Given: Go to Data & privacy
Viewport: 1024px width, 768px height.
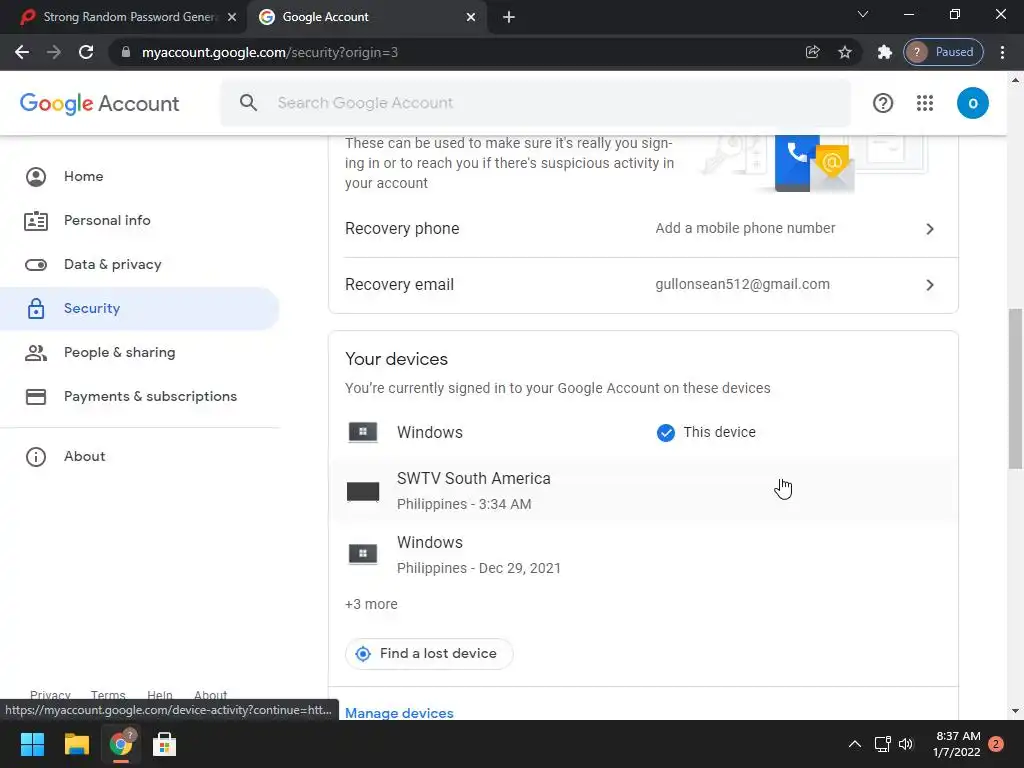Looking at the screenshot, I should pyautogui.click(x=112, y=264).
